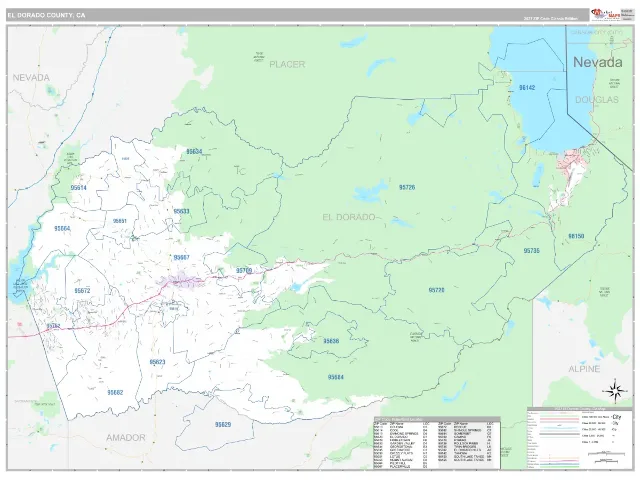Viewport: 640px width, 480px height.
Task: Click the ALPINE county label
Action: [584, 369]
